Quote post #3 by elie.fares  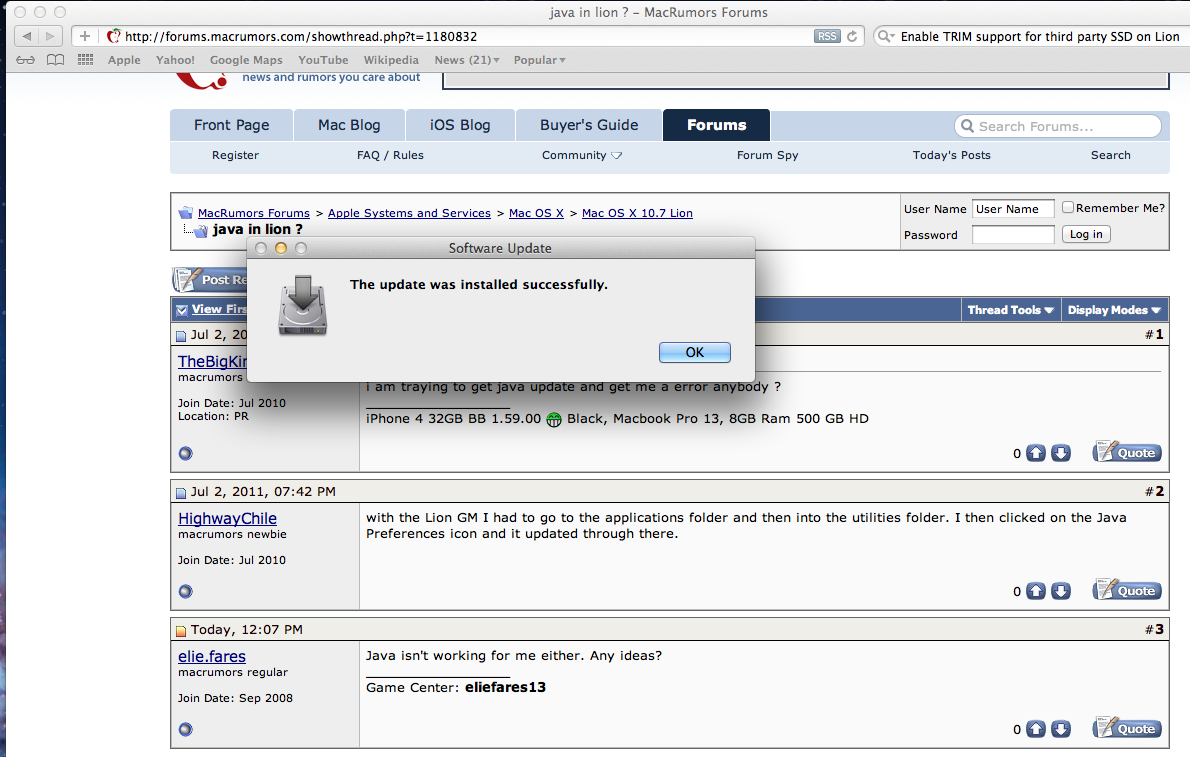pos(1127,729)
